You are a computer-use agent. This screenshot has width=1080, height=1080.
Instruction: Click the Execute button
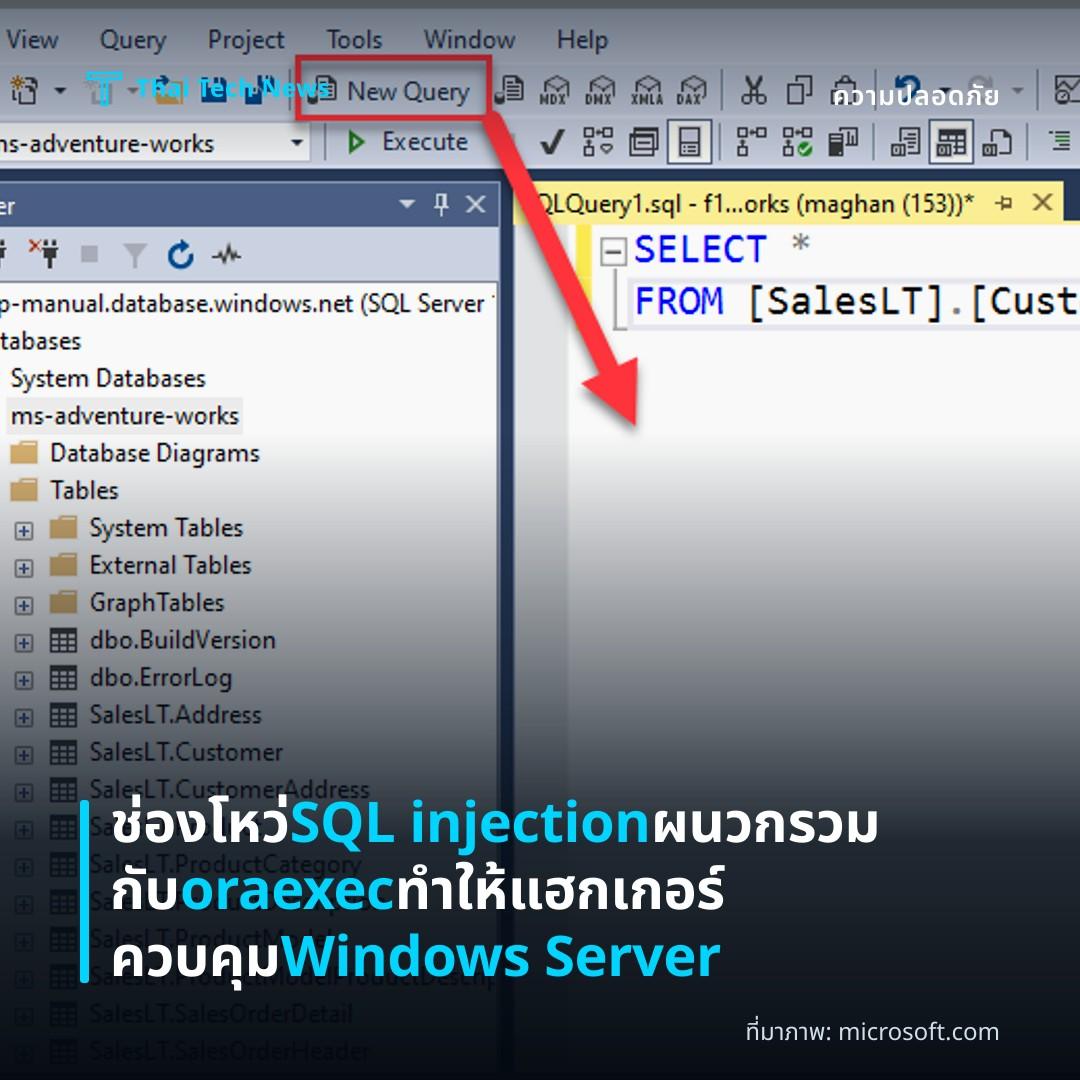[x=408, y=142]
